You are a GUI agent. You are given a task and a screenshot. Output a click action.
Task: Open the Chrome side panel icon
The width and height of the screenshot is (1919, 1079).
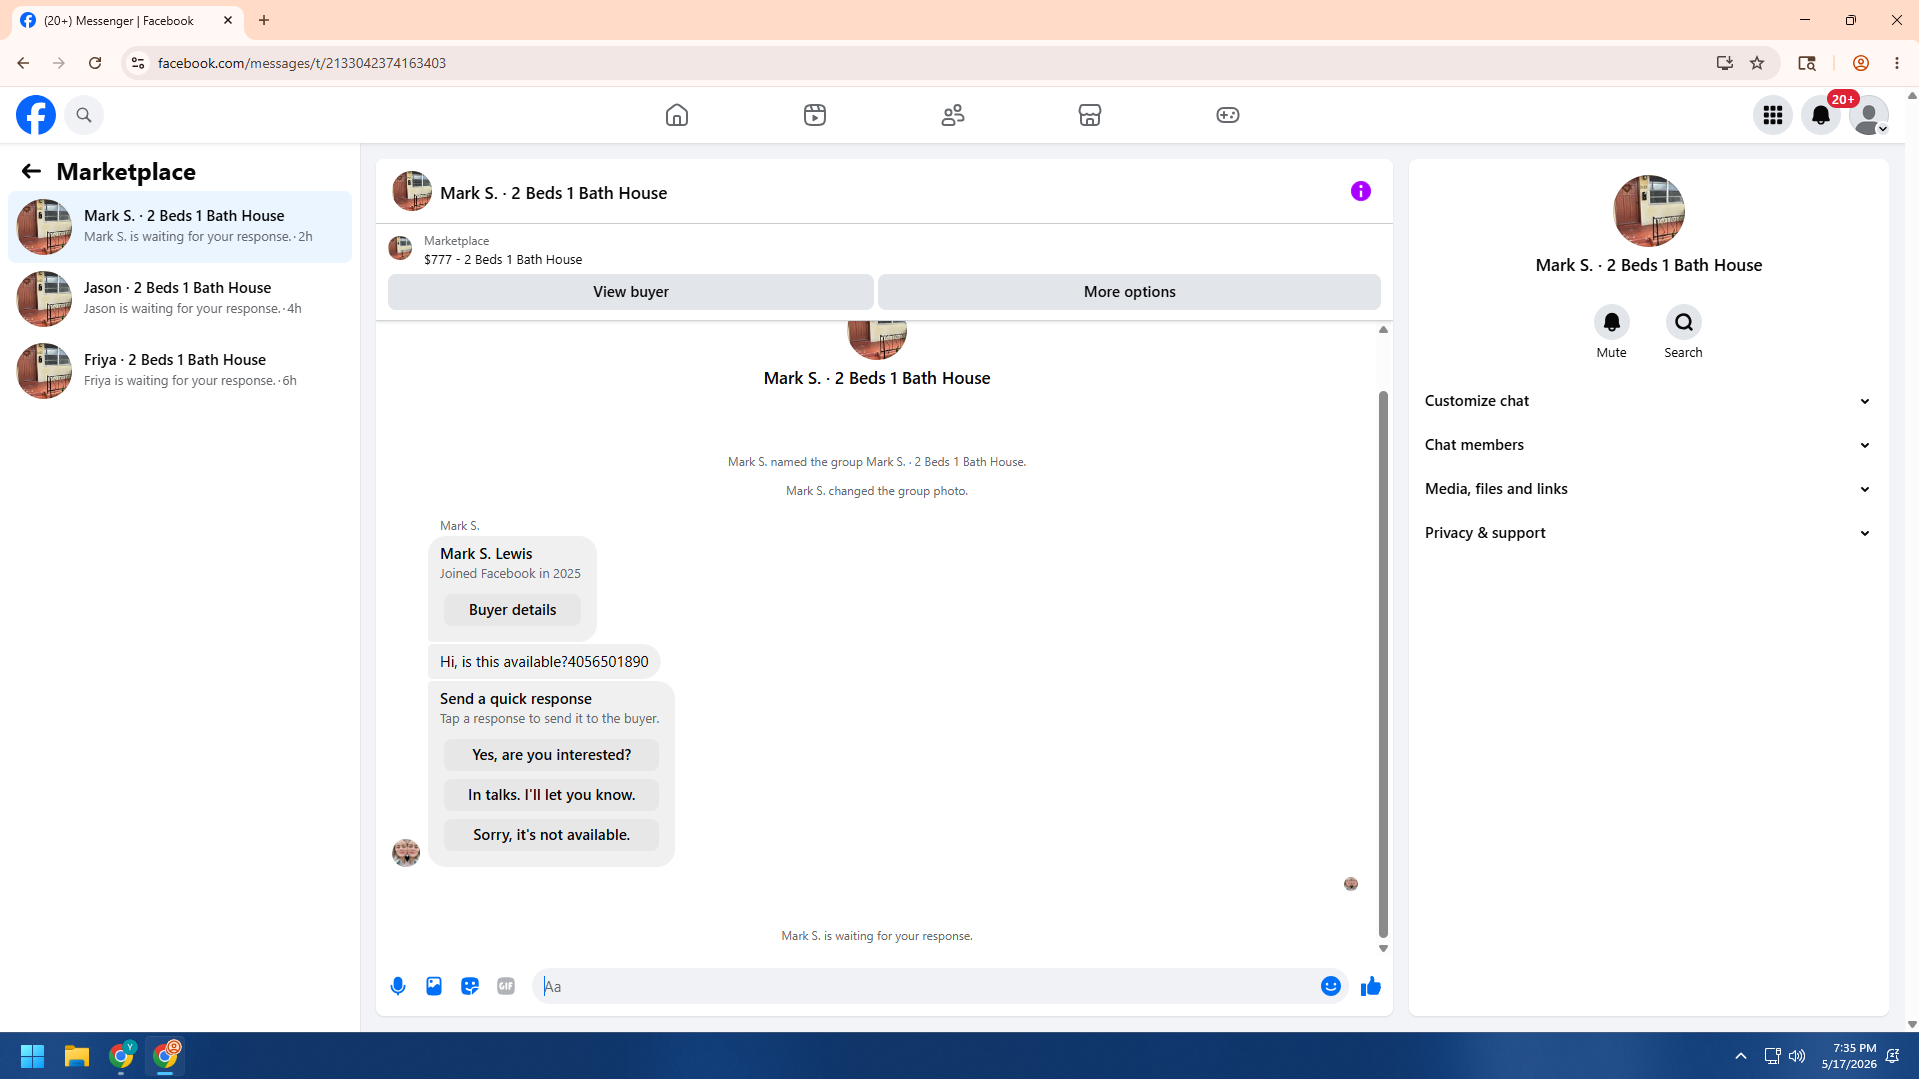pos(1807,63)
